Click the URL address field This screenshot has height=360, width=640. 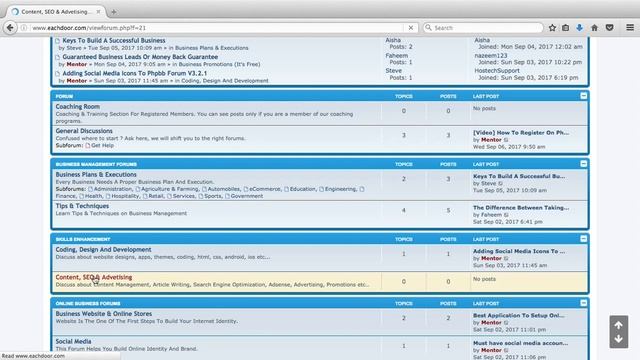218,28
